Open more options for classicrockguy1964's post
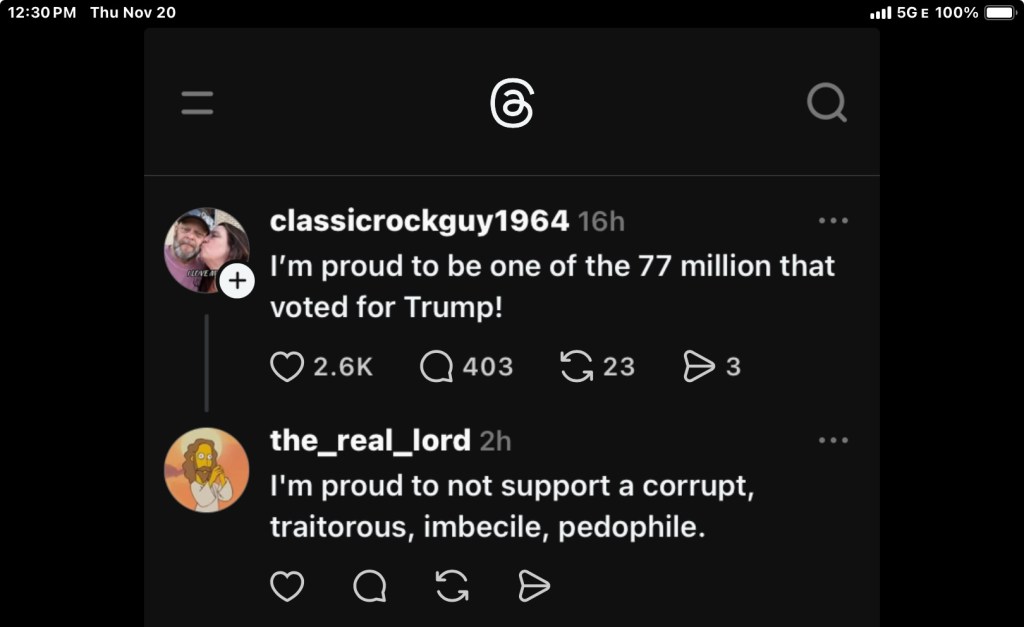Viewport: 1024px width, 627px height. coord(833,221)
